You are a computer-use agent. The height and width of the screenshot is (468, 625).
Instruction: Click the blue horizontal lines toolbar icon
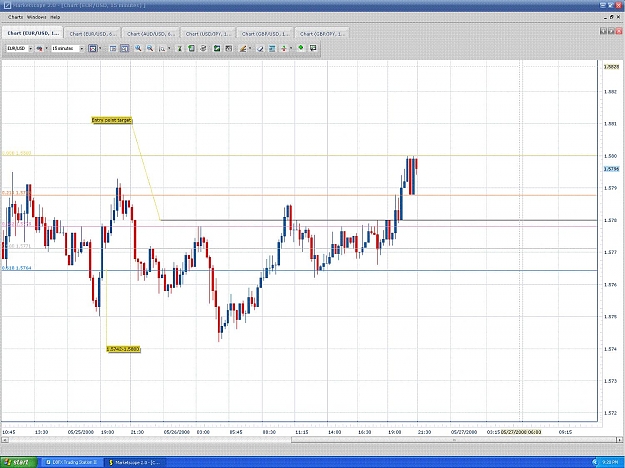pos(272,49)
